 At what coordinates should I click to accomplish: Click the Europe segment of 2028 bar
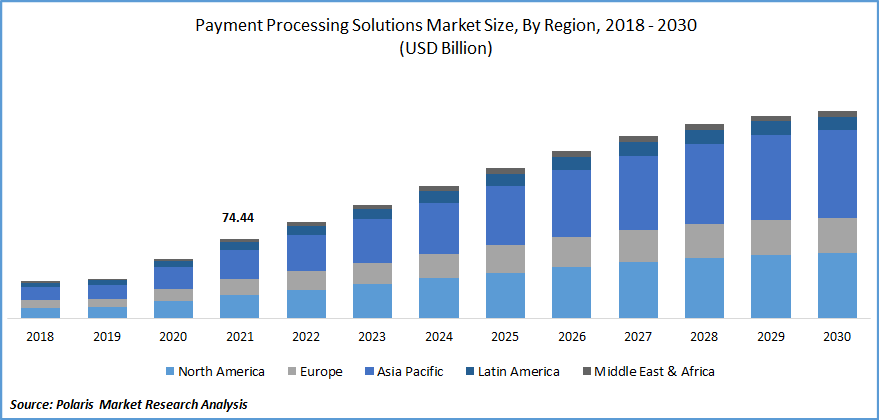pos(705,241)
